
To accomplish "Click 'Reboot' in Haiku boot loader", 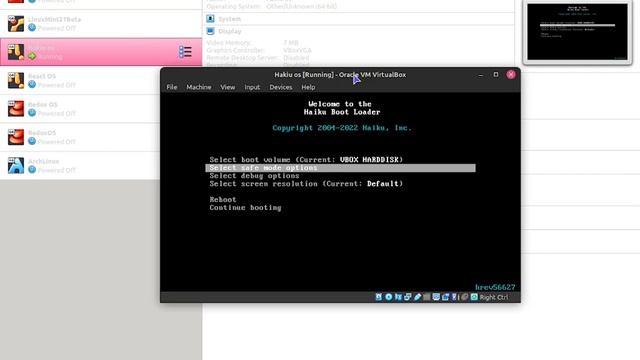I will (223, 200).
